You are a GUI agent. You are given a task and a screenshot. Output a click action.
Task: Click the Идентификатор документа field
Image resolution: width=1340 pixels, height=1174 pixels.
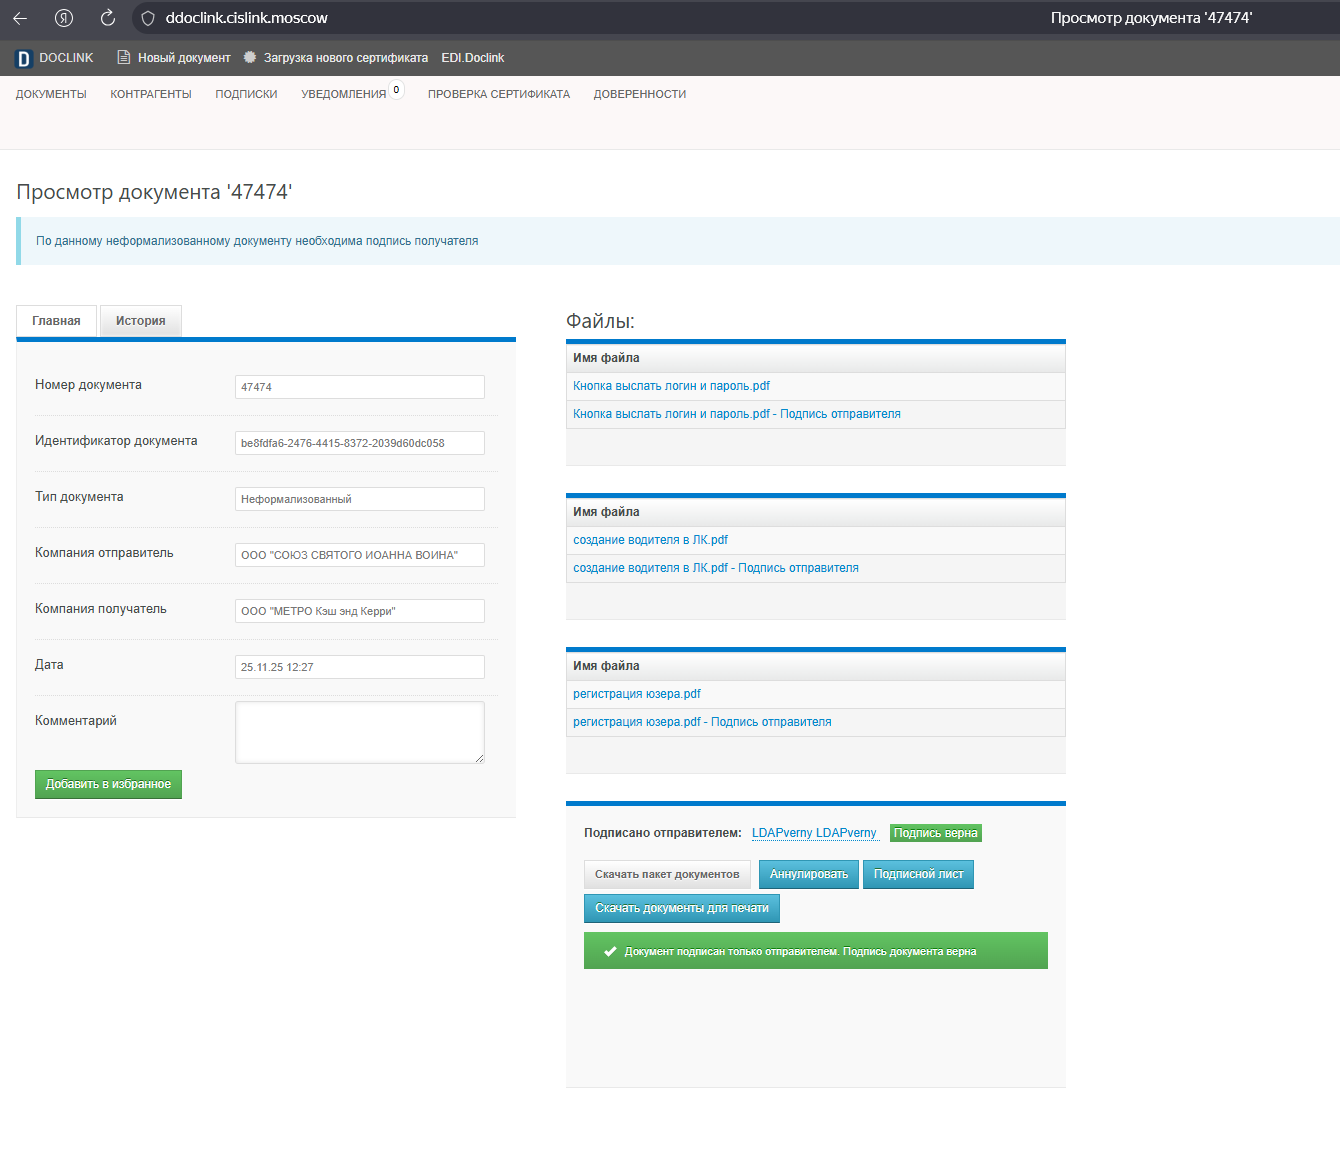click(360, 443)
